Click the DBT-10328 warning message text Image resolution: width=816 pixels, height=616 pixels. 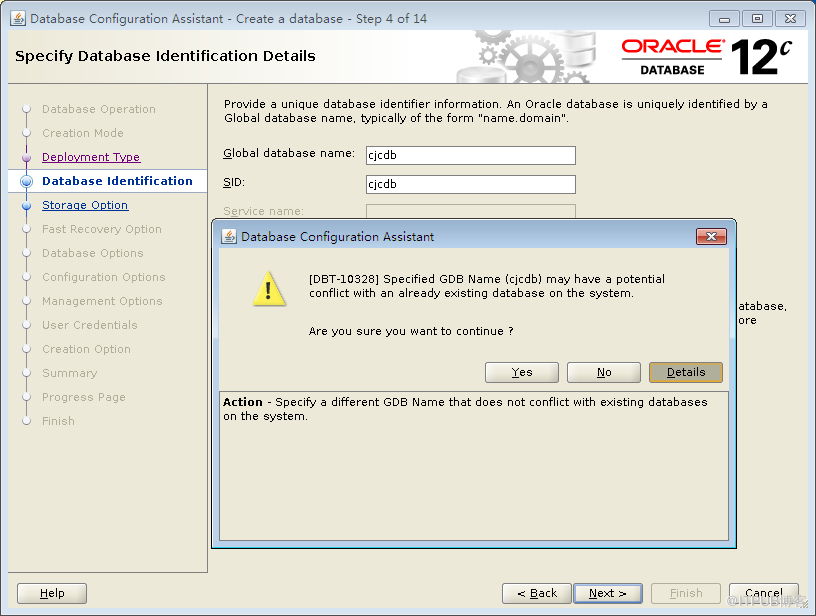487,286
